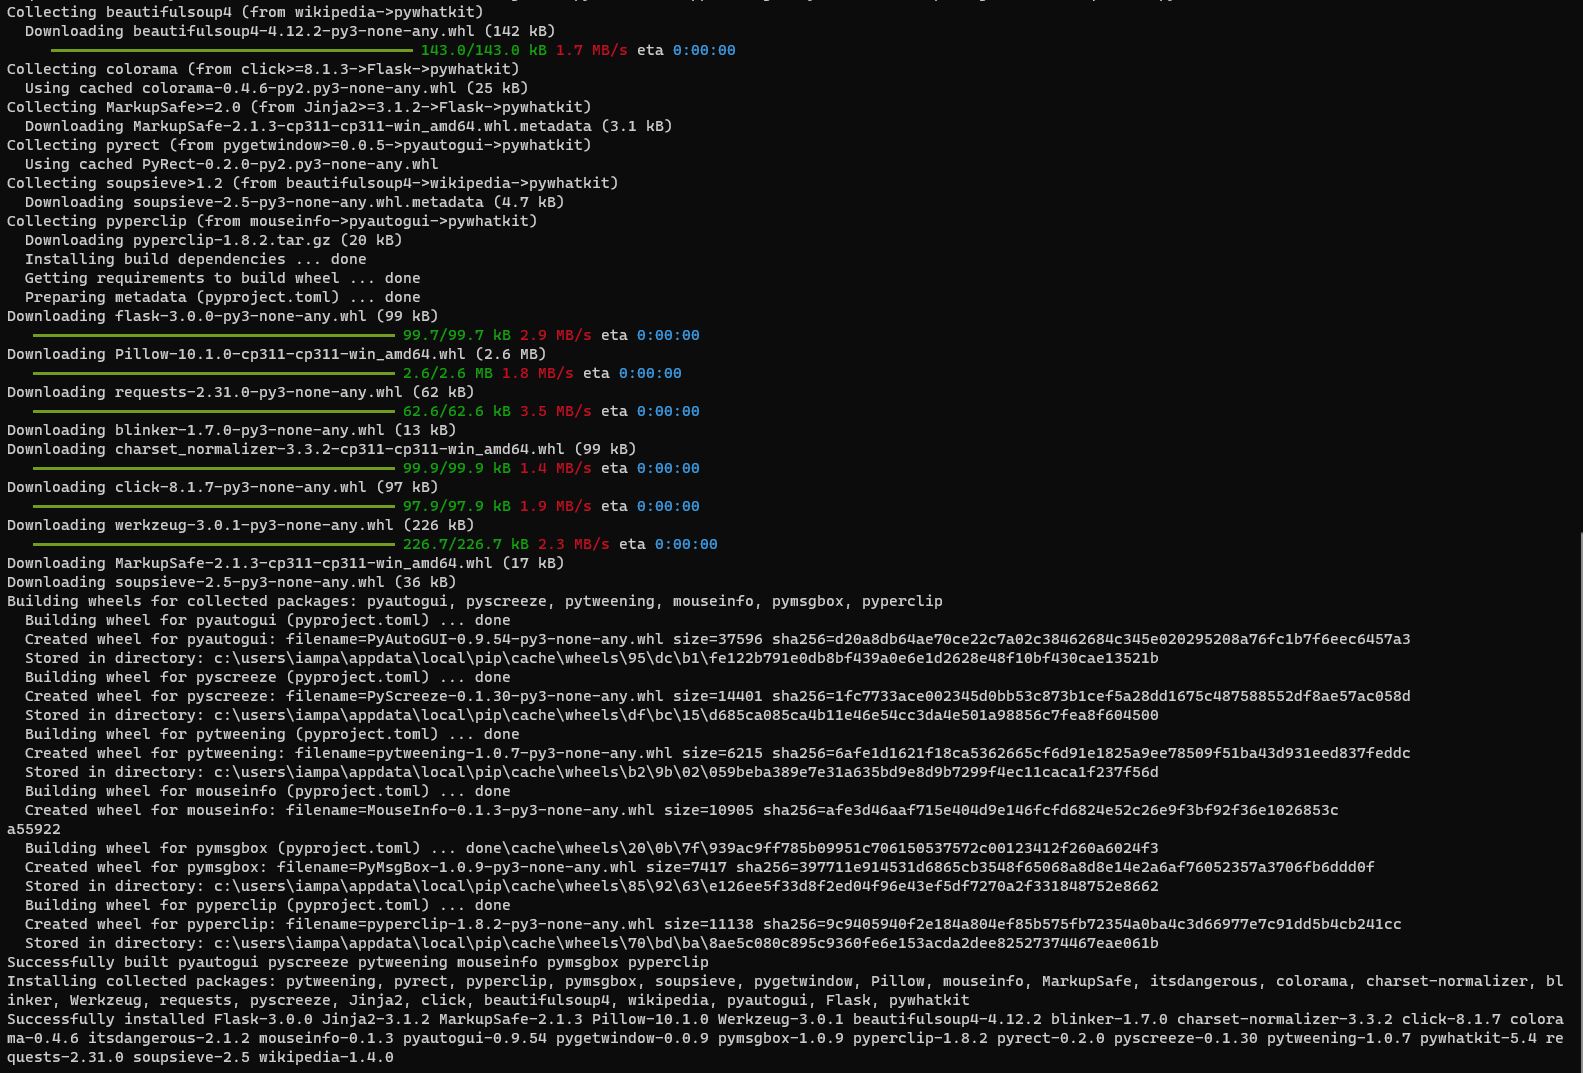Screen dimensions: 1583x1073
Task: Click the green progress bar beside "99.7/99.7 kB"
Action: [214, 335]
